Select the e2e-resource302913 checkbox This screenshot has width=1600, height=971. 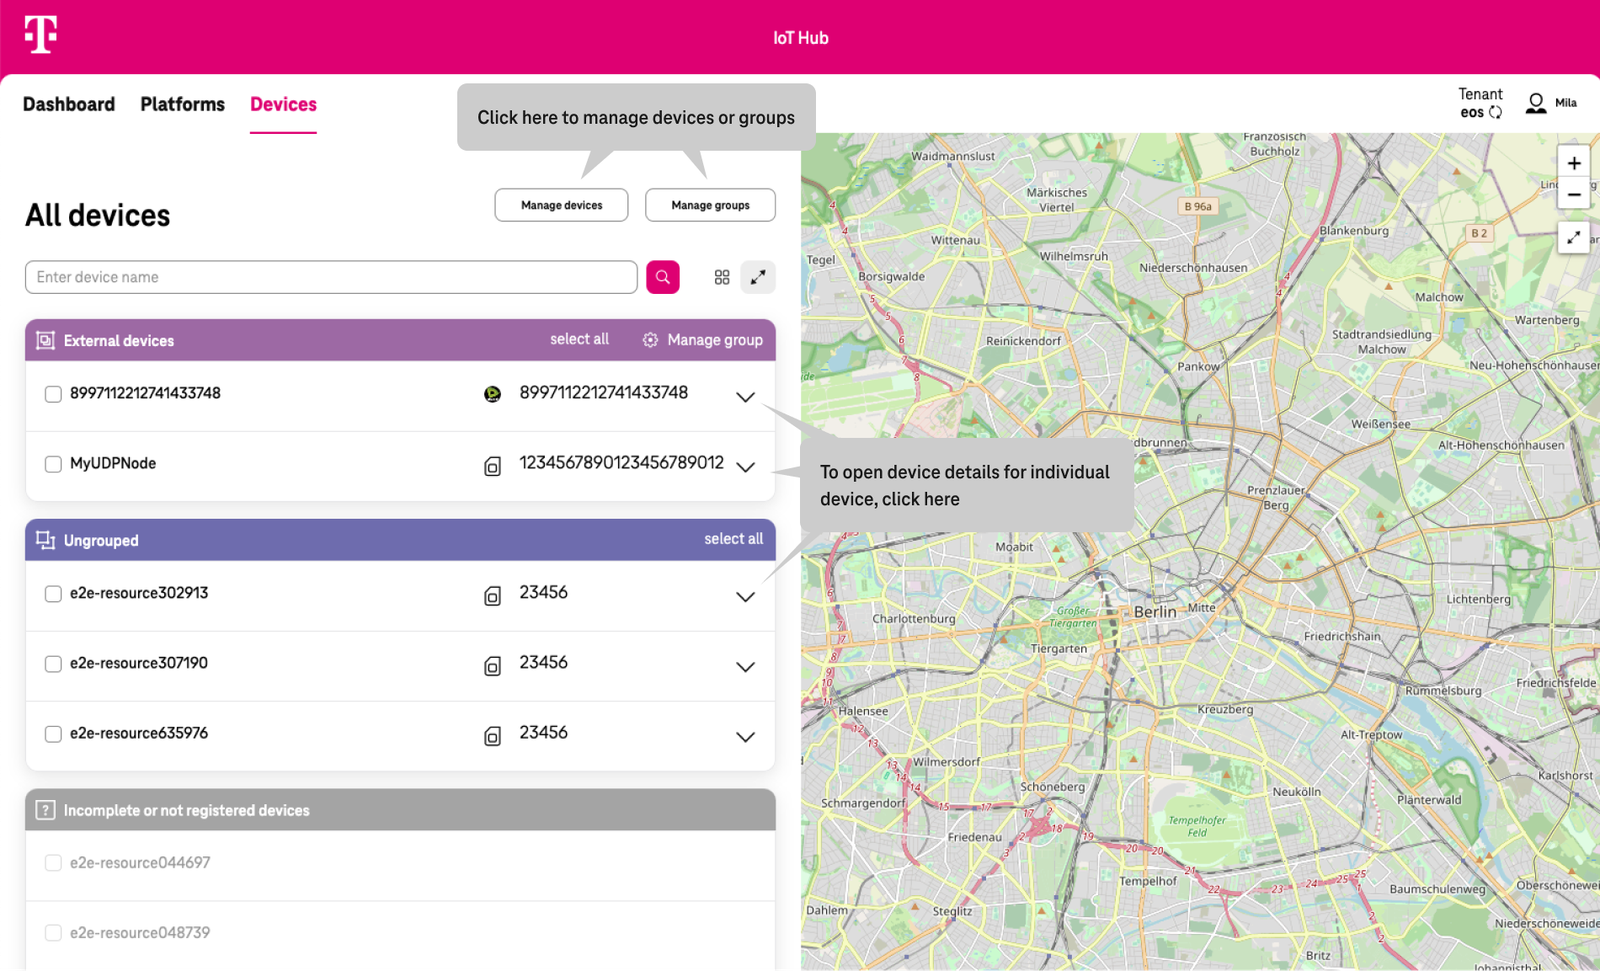[x=53, y=594]
